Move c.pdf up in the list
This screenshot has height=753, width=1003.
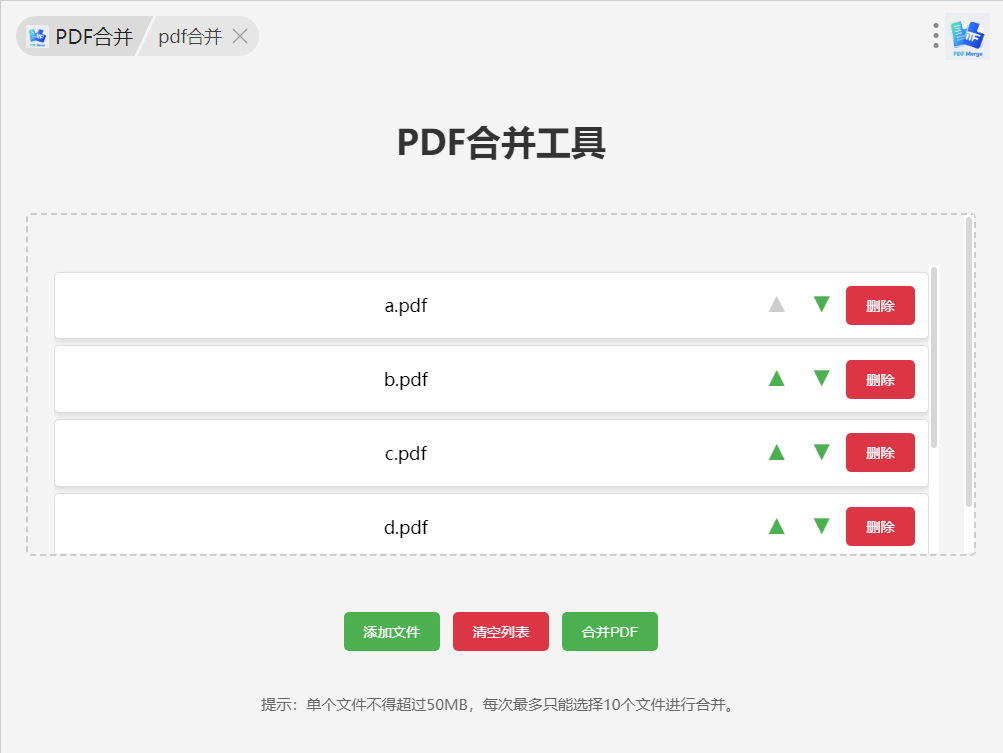click(777, 452)
